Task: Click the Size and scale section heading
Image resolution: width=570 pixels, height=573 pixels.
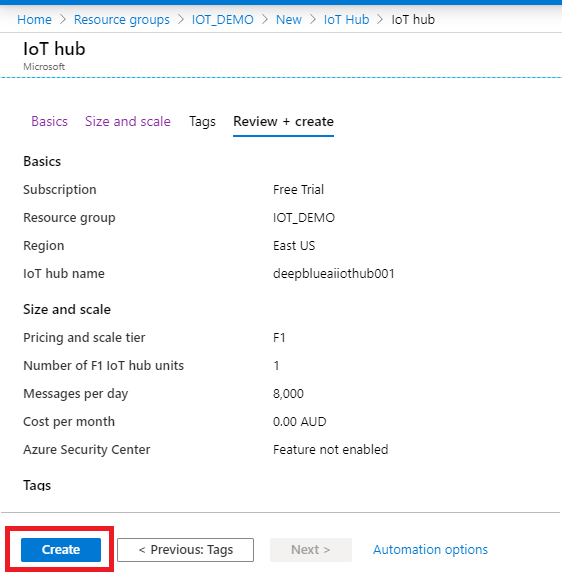Action: point(67,310)
